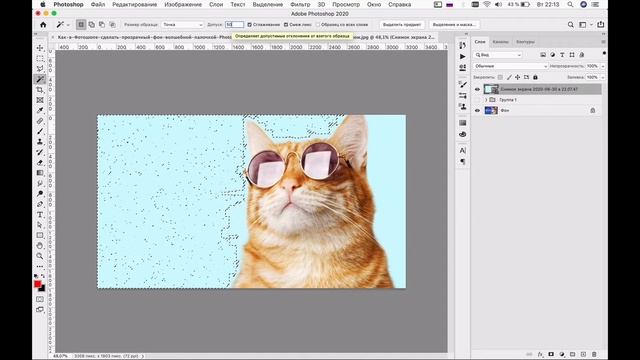
Task: Select the Blur tool
Action: tap(40, 183)
